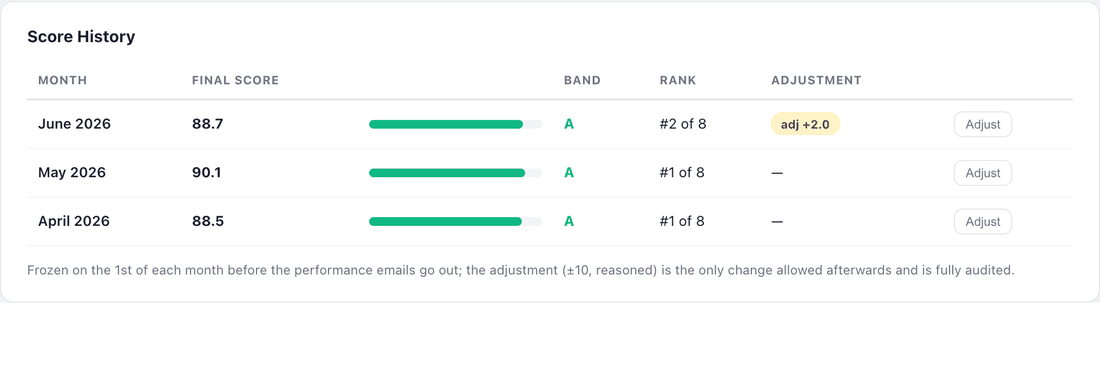Viewport: 1100px width, 375px height.
Task: Select the ADJUSTMENT column header
Action: point(816,80)
